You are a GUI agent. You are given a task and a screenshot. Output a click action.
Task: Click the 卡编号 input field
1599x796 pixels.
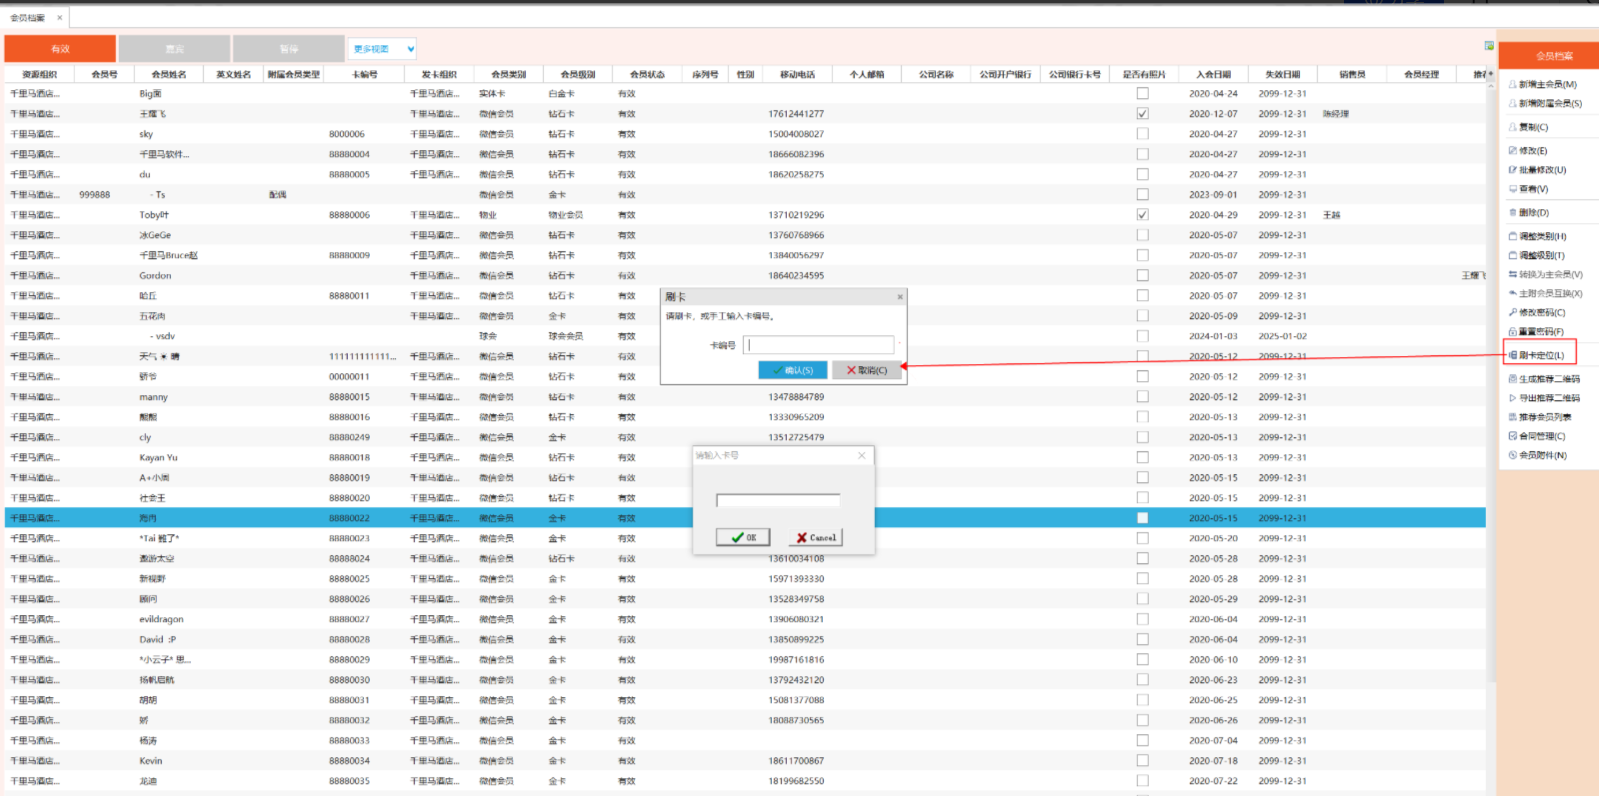(x=820, y=345)
